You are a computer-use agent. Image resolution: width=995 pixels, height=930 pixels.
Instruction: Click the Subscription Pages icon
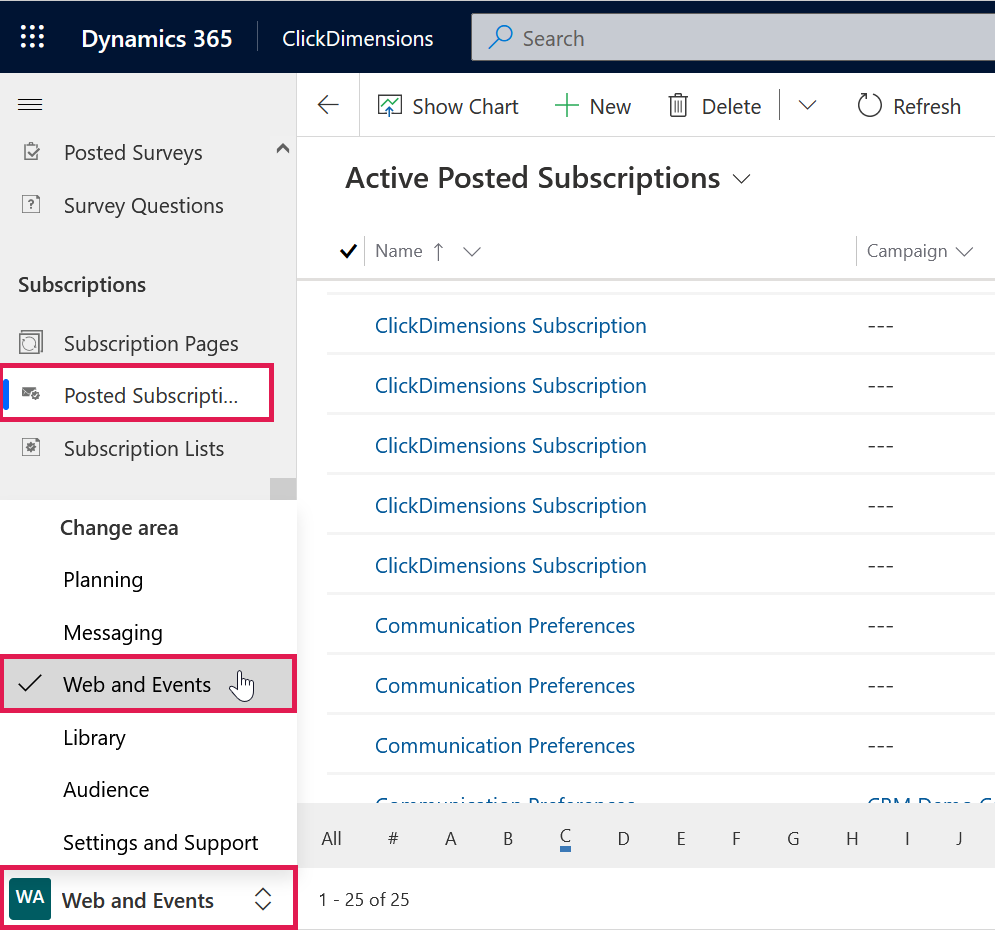pyautogui.click(x=31, y=343)
